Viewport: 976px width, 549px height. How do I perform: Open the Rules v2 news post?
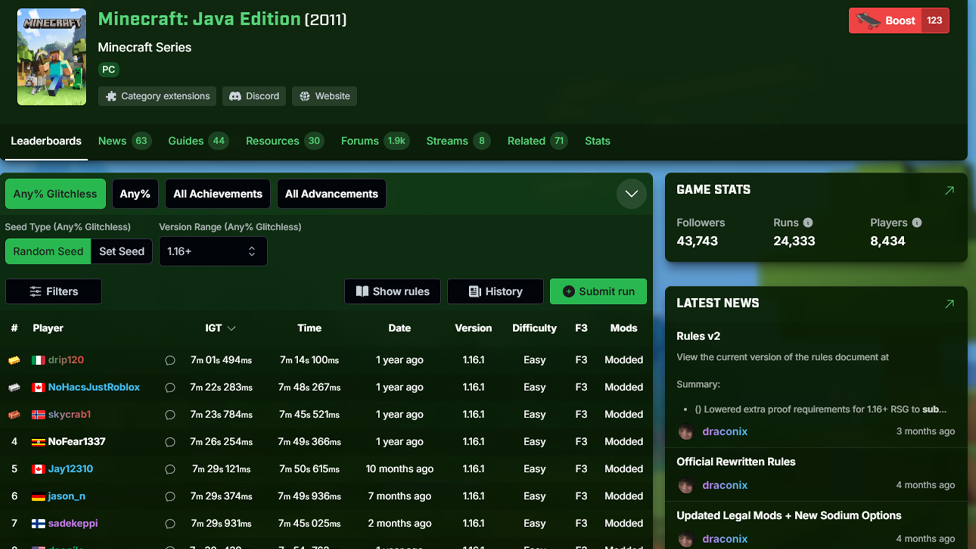pos(698,336)
